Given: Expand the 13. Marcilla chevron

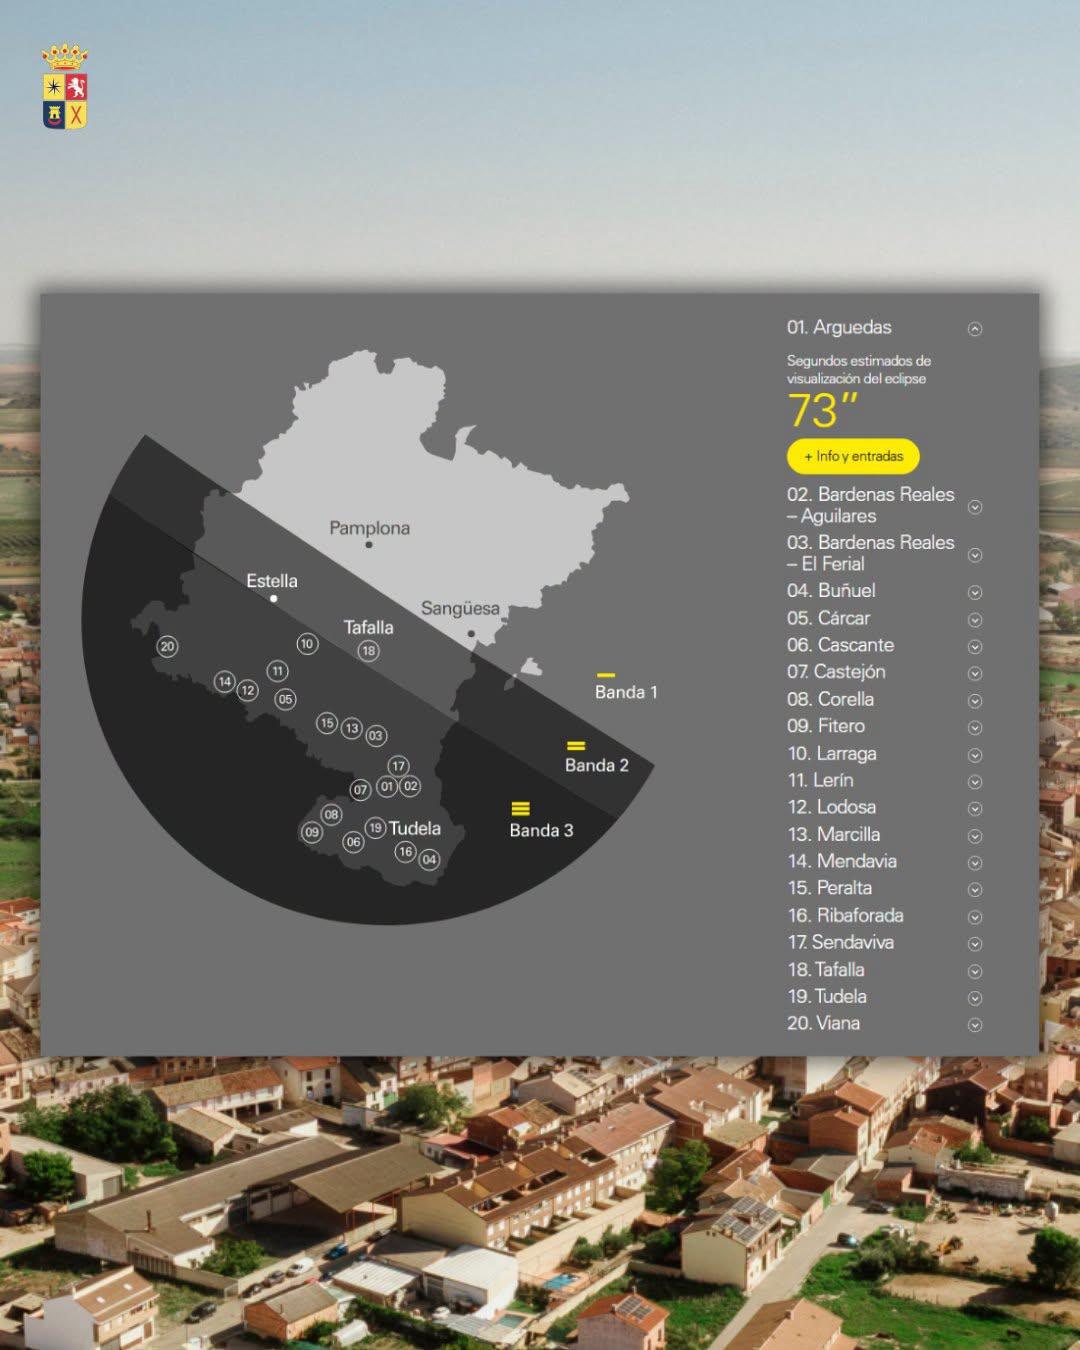Looking at the screenshot, I should (x=975, y=836).
